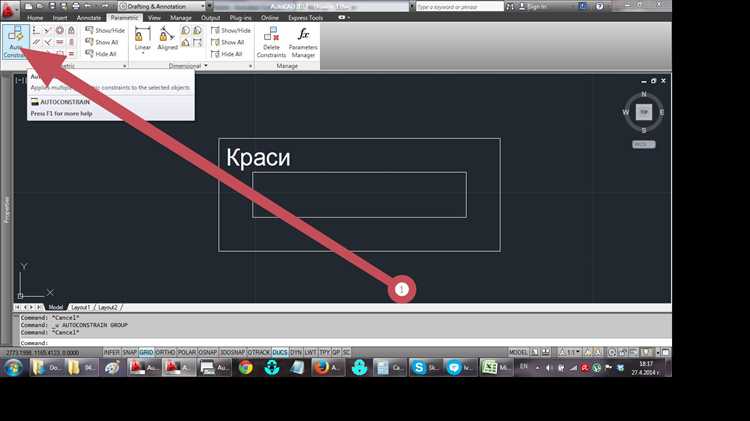Apply the Concentric geometric constraint
Screen dimensions: 750x421
pyautogui.click(x=59, y=31)
